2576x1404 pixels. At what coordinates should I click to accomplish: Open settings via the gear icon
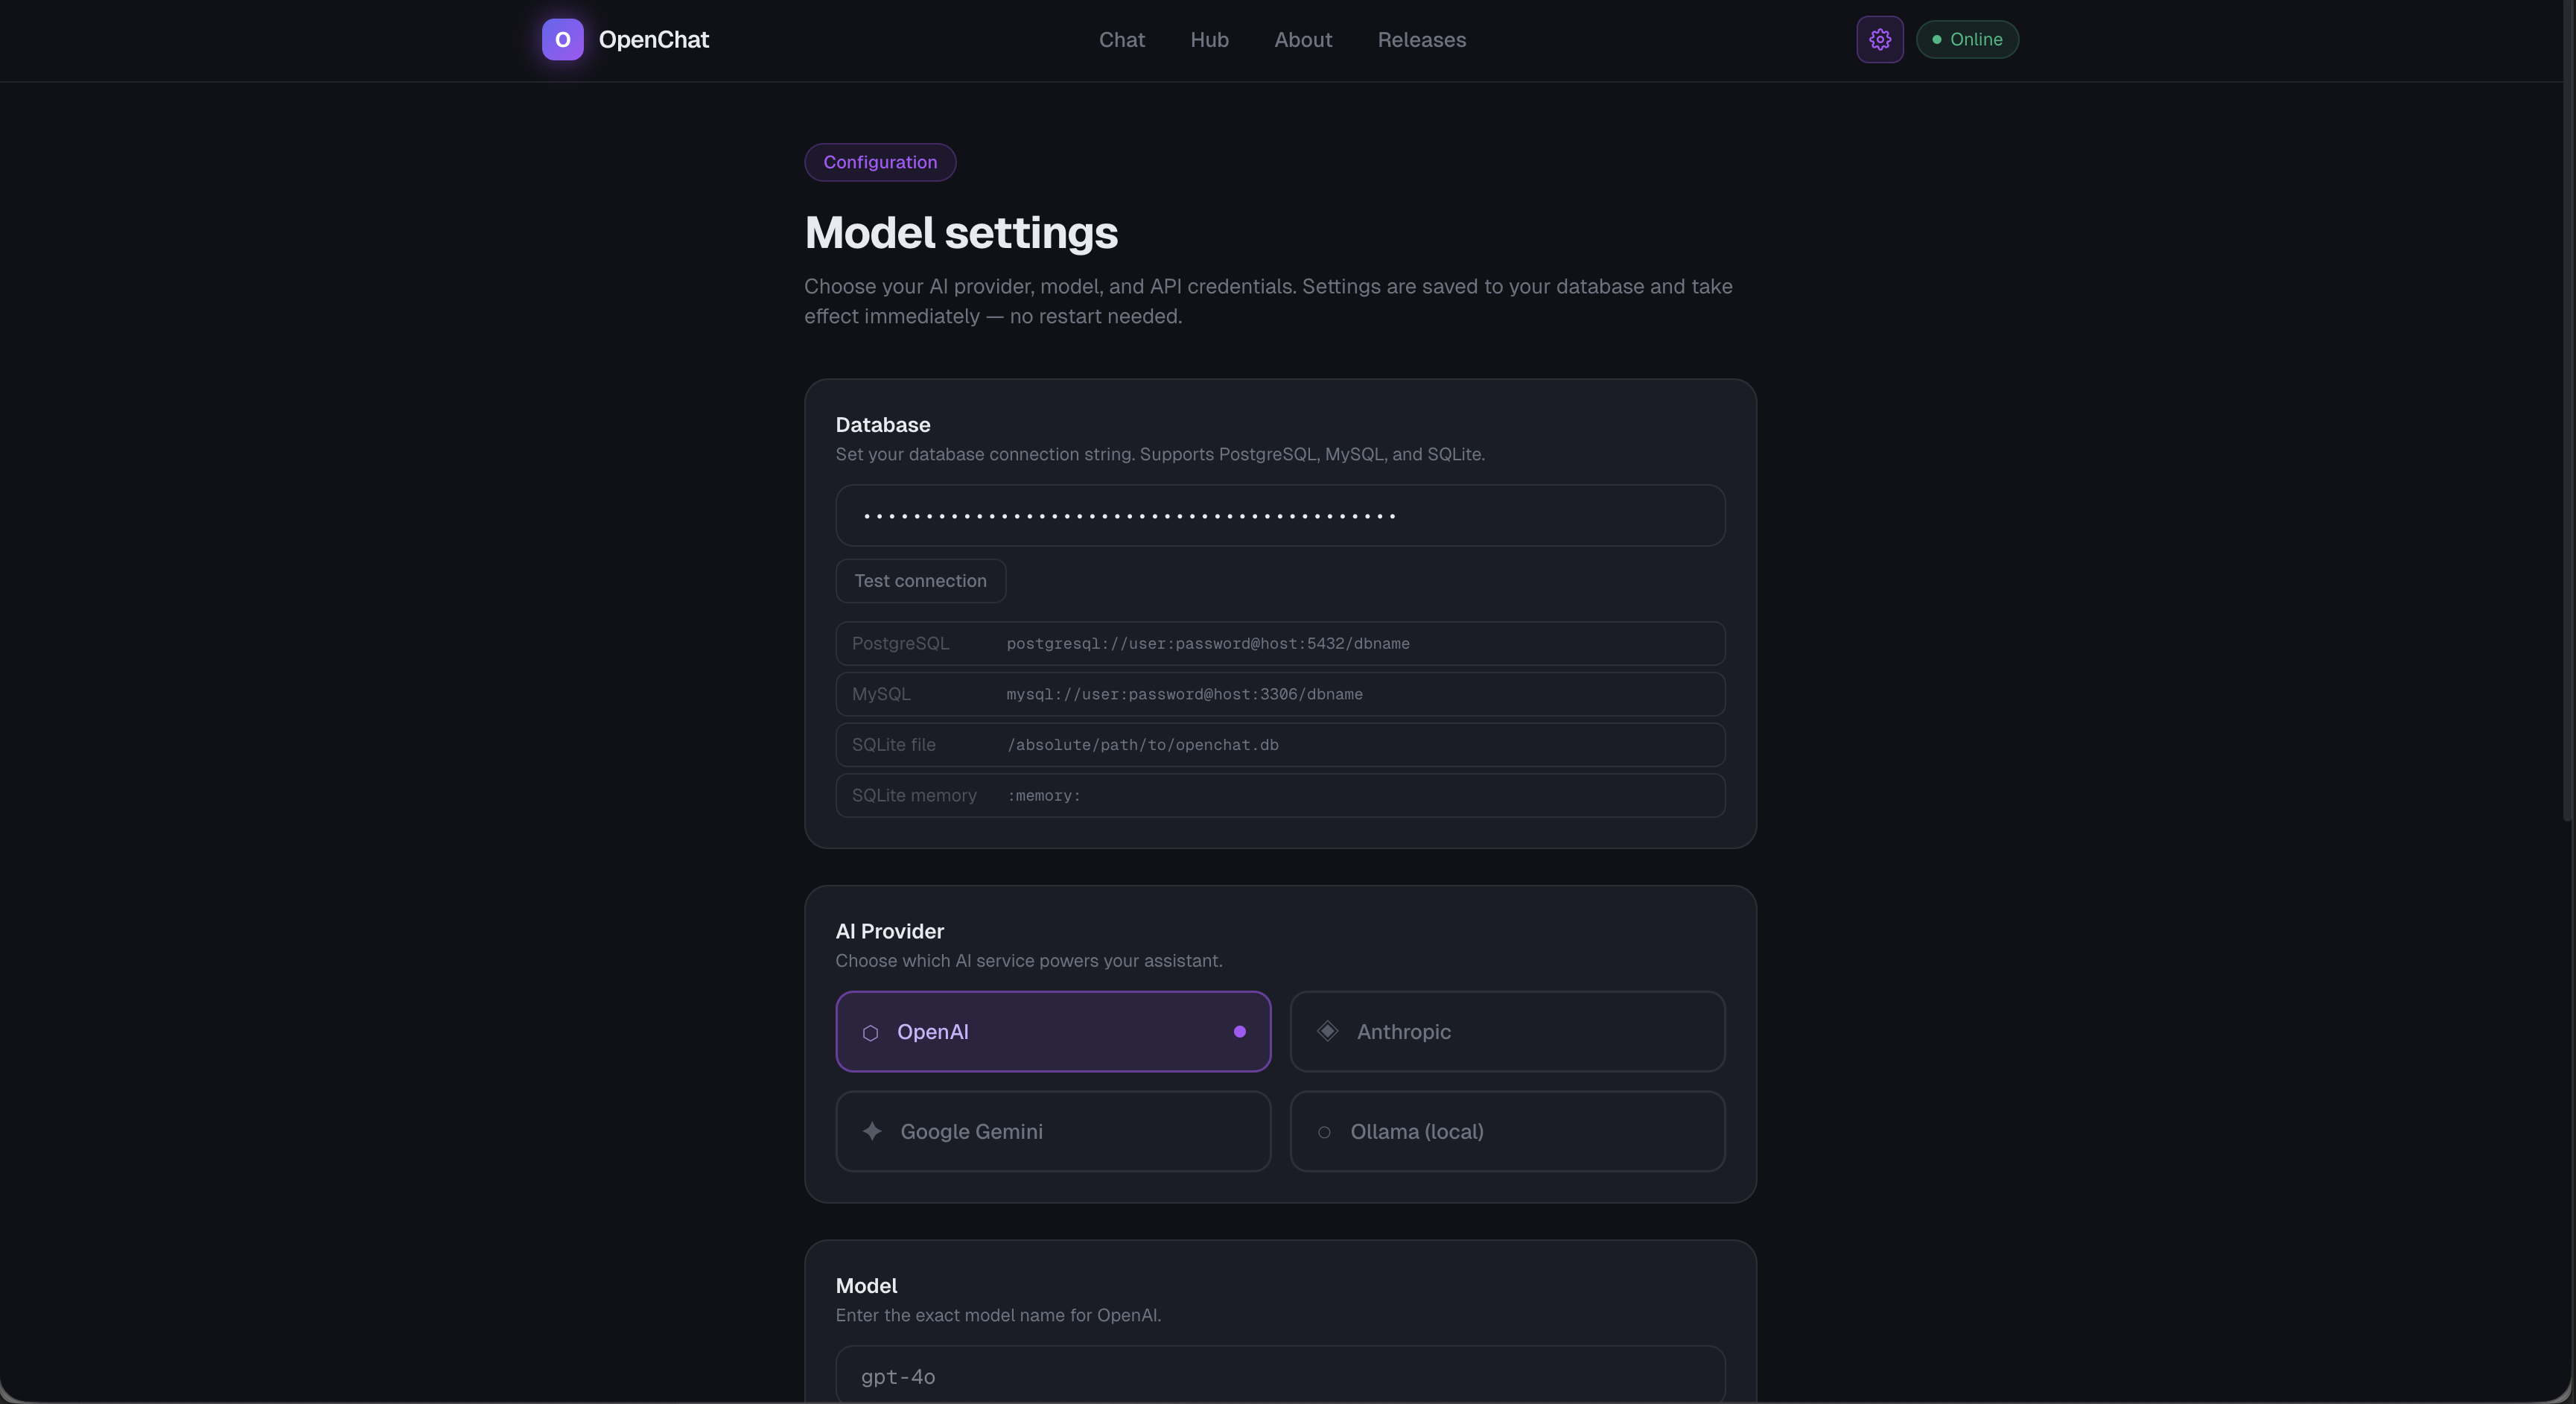(x=1879, y=40)
